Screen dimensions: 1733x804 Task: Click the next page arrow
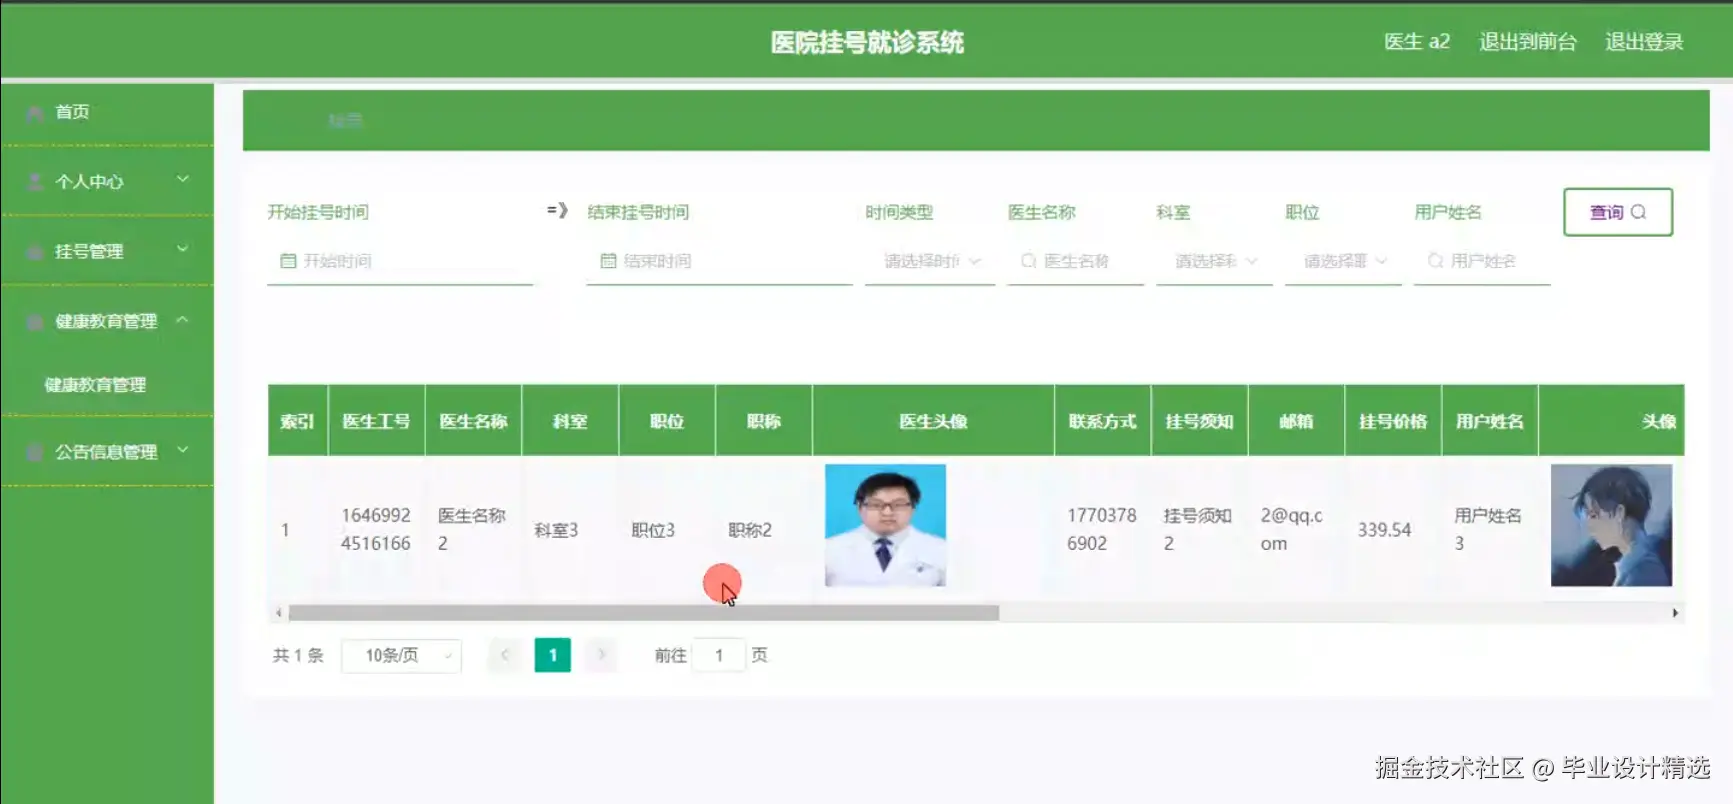click(x=601, y=655)
